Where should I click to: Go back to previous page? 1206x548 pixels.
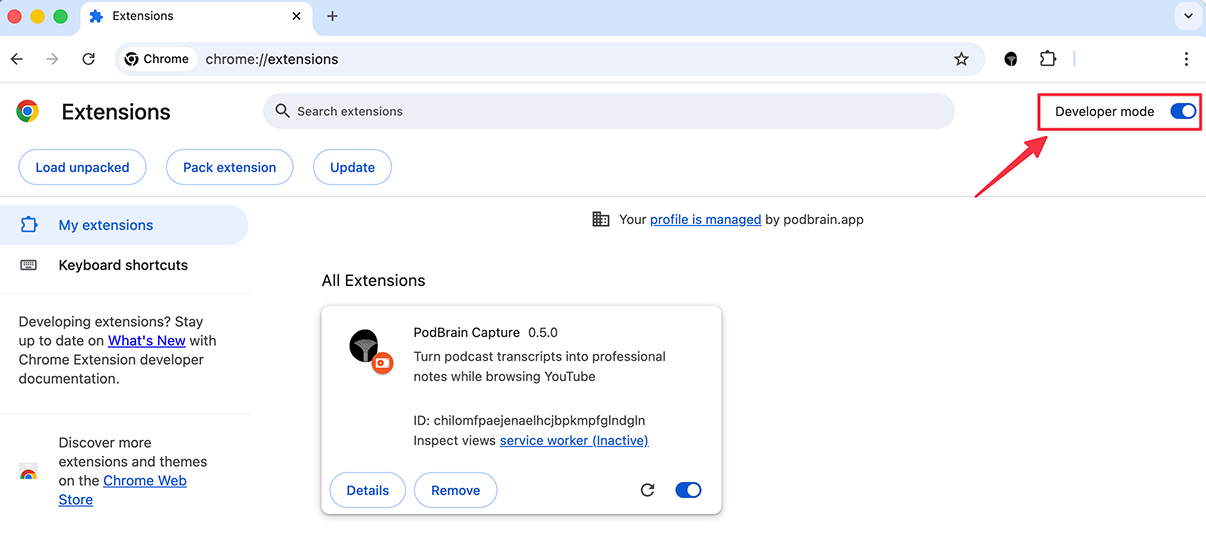(x=17, y=59)
